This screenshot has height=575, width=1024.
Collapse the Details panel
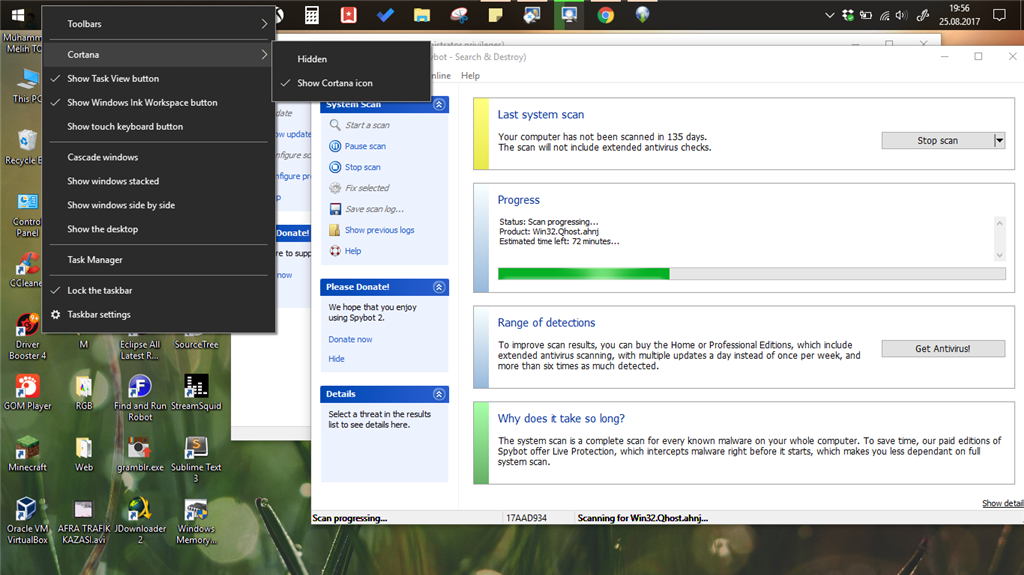click(x=440, y=394)
